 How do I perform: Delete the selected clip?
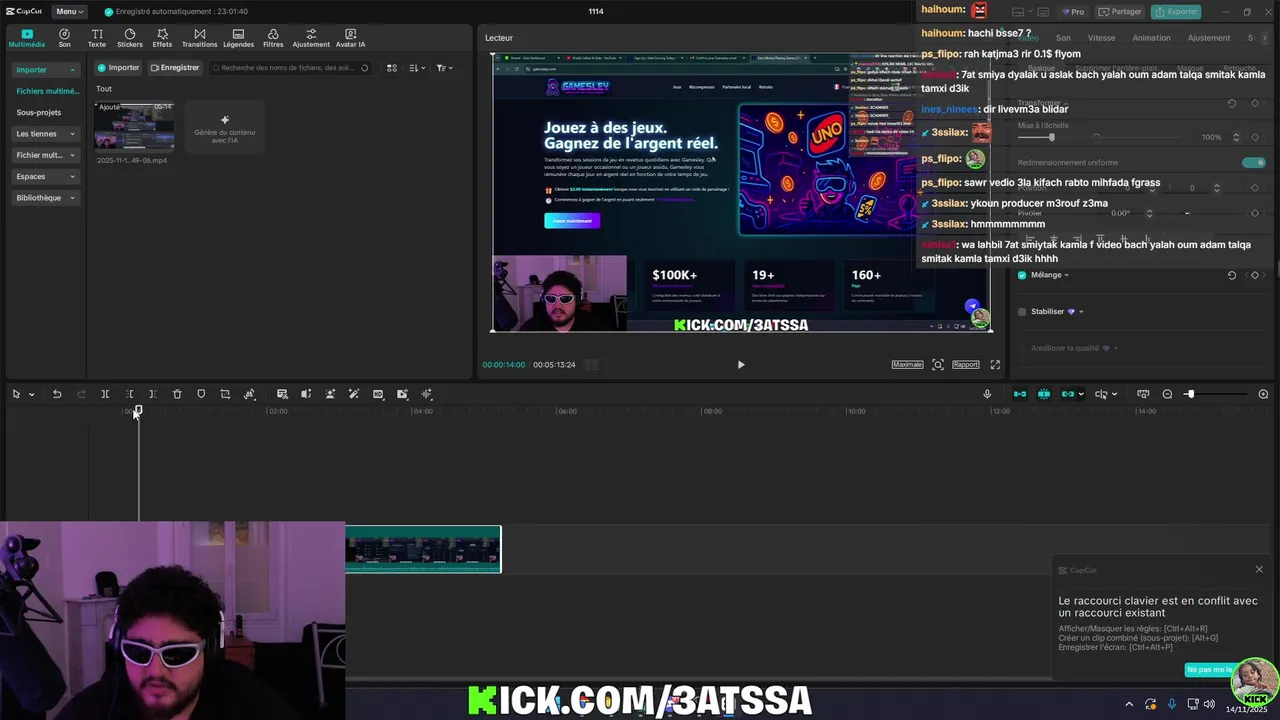coord(177,394)
